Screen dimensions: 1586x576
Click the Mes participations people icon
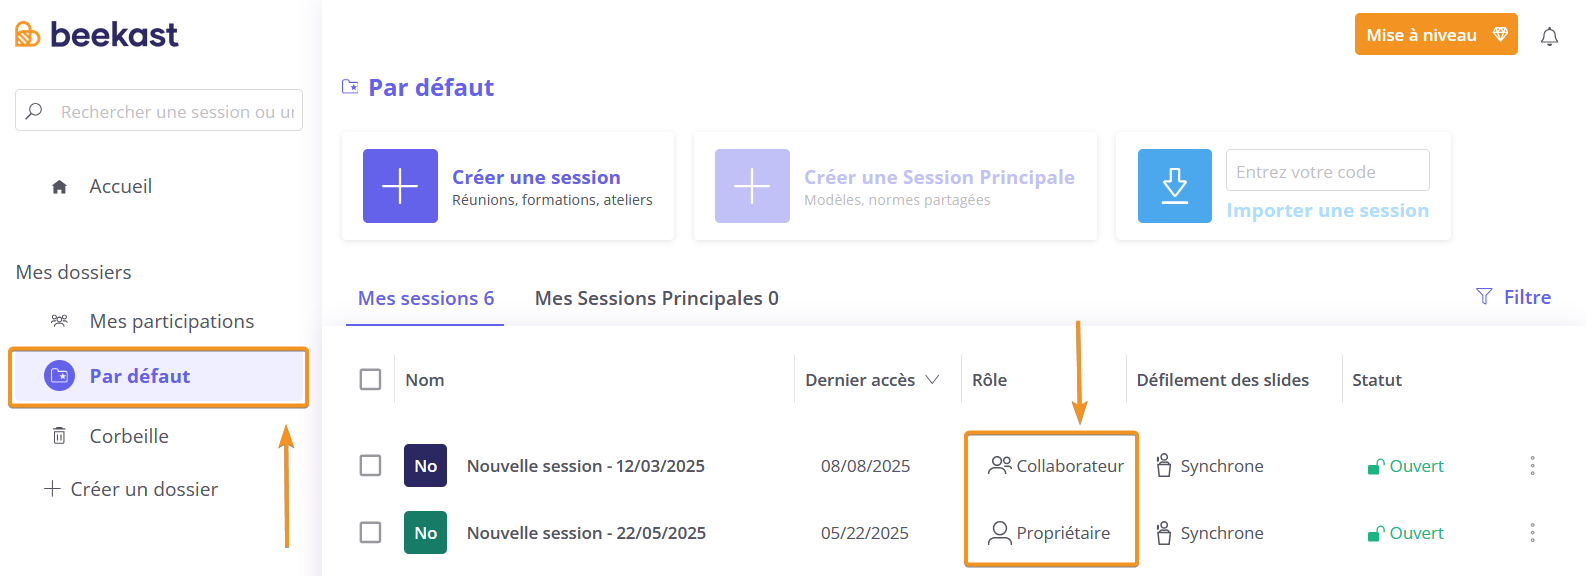59,321
